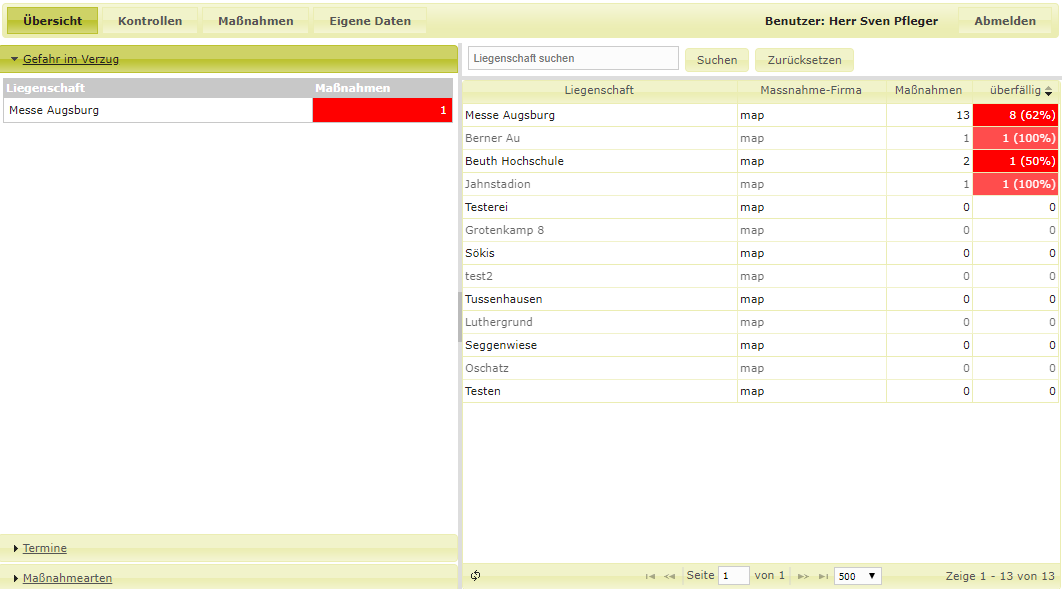Go to first page using pager icon
Screen dimensions: 1062x589
(650, 576)
